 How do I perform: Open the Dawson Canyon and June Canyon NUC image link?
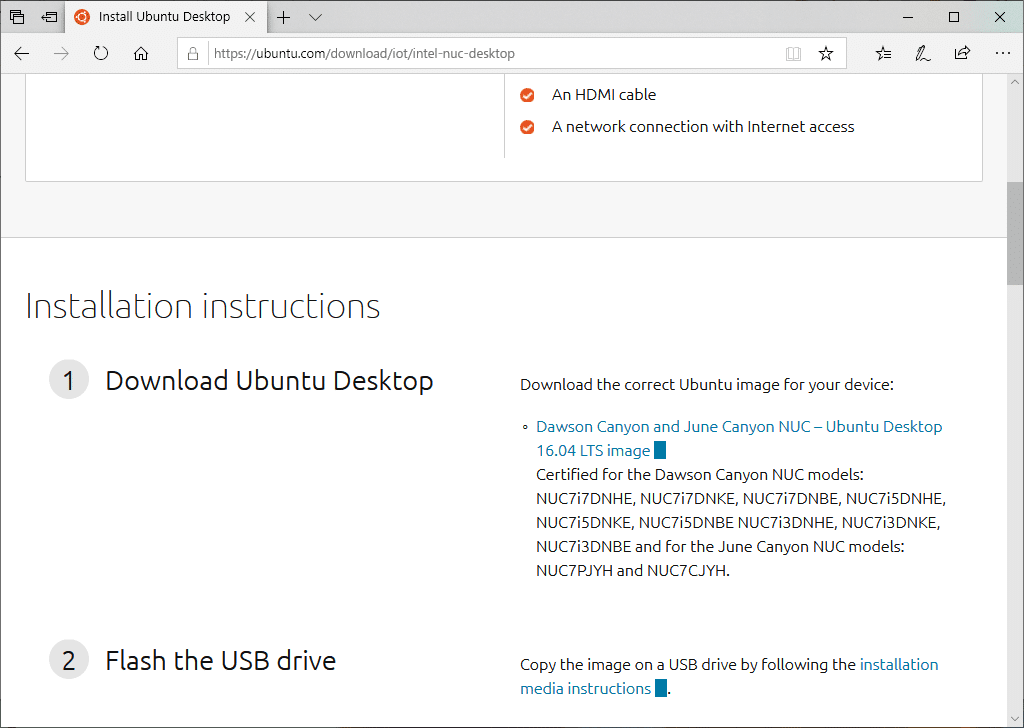pyautogui.click(x=739, y=439)
